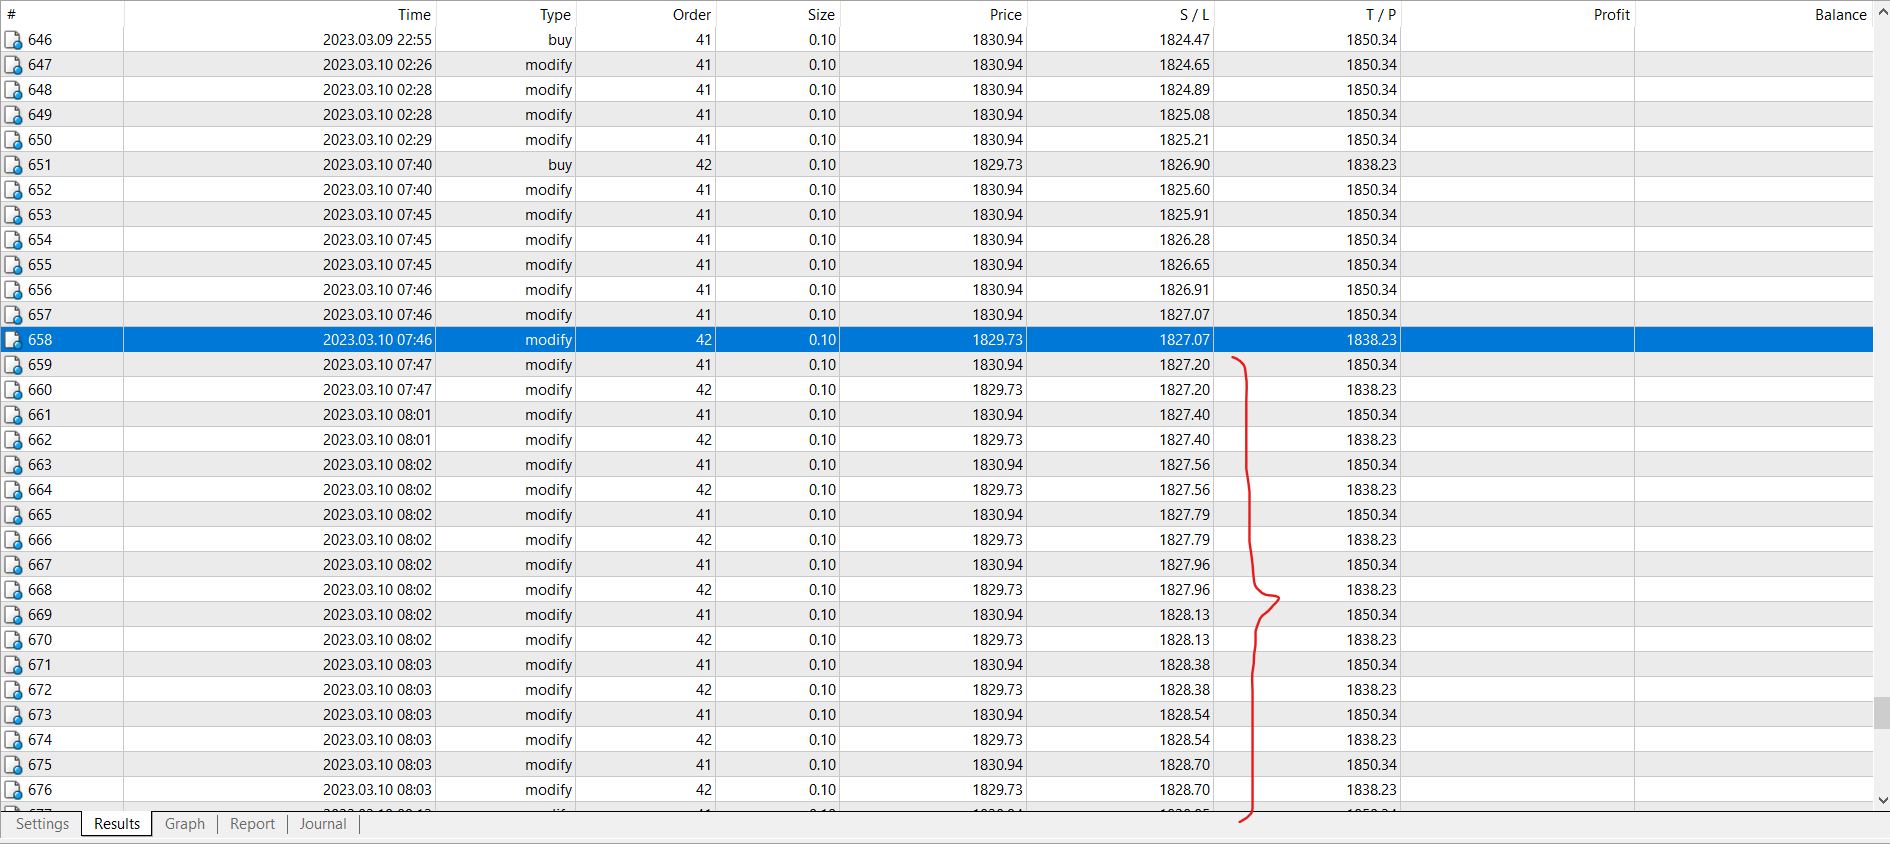Click the document icon for row 671
The image size is (1890, 845).
click(13, 665)
